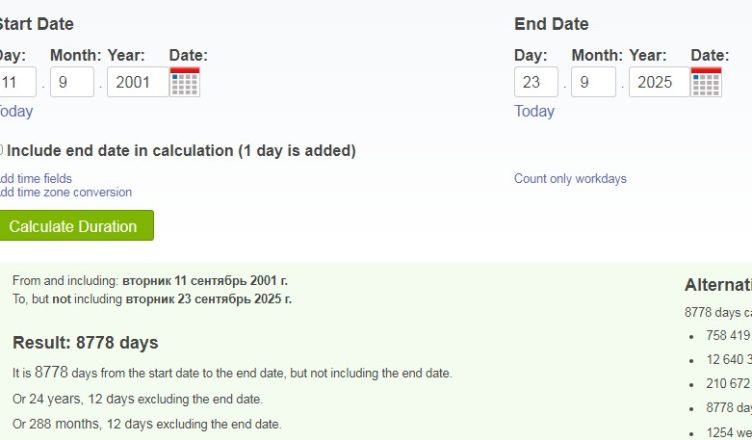Click the Add time fields link
Image resolution: width=752 pixels, height=440 pixels.
tap(36, 179)
